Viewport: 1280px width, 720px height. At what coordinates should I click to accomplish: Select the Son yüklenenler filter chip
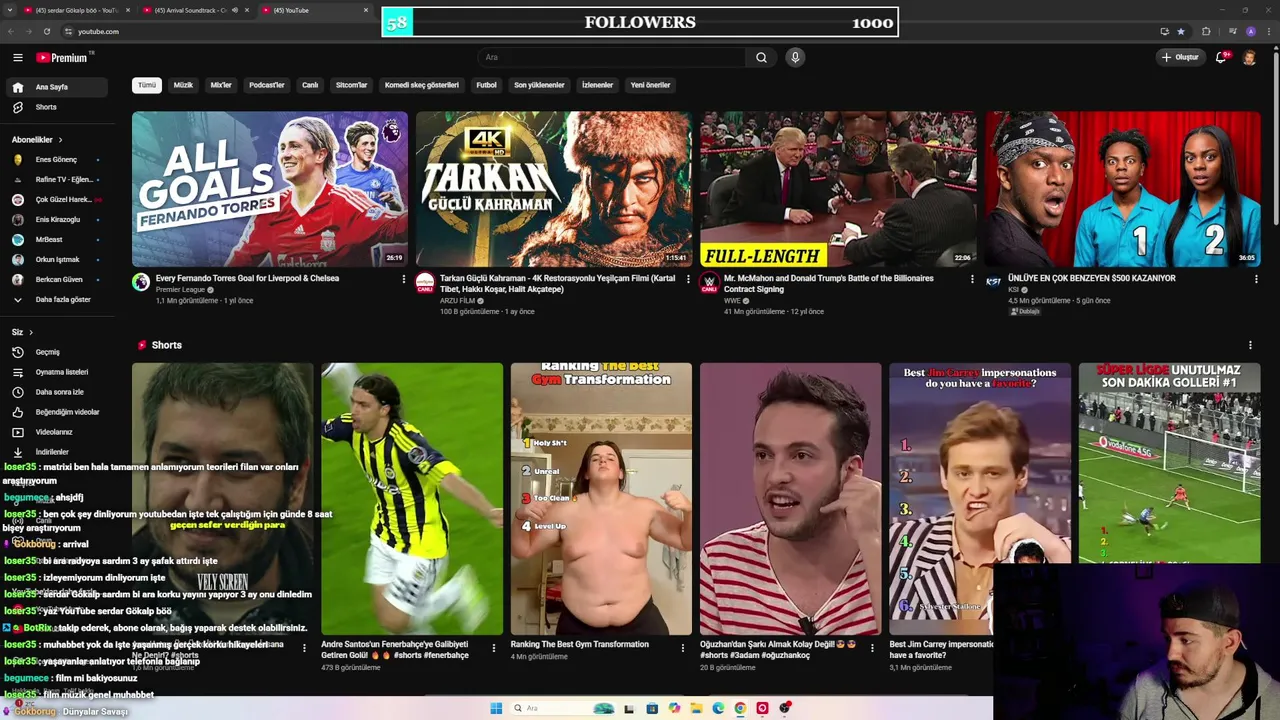[539, 85]
